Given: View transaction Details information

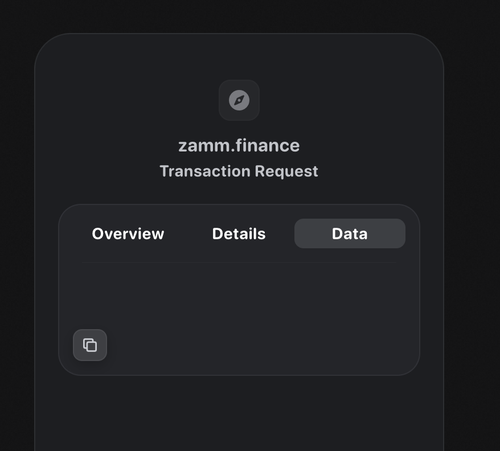Looking at the screenshot, I should coord(239,234).
